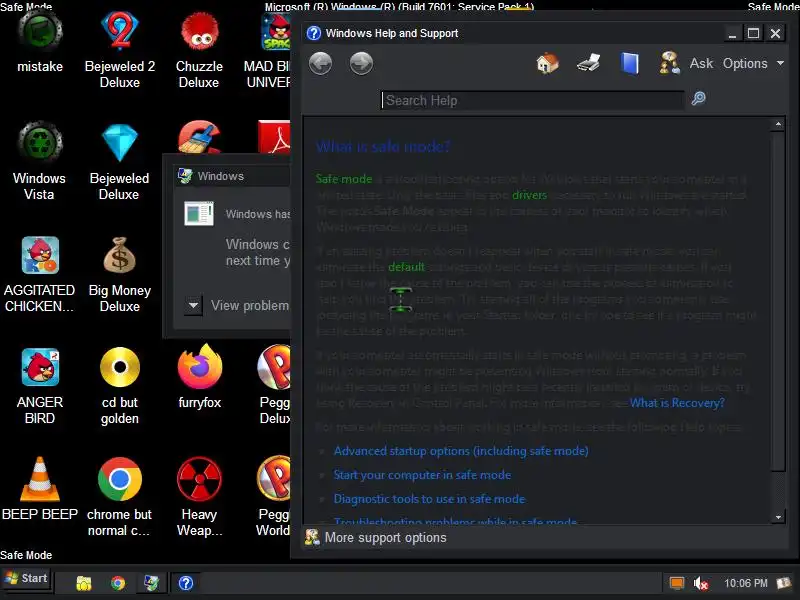Screen dimensions: 800x600
Task: Select AGGITATED CHICKEN desktop icon
Action: (x=40, y=274)
